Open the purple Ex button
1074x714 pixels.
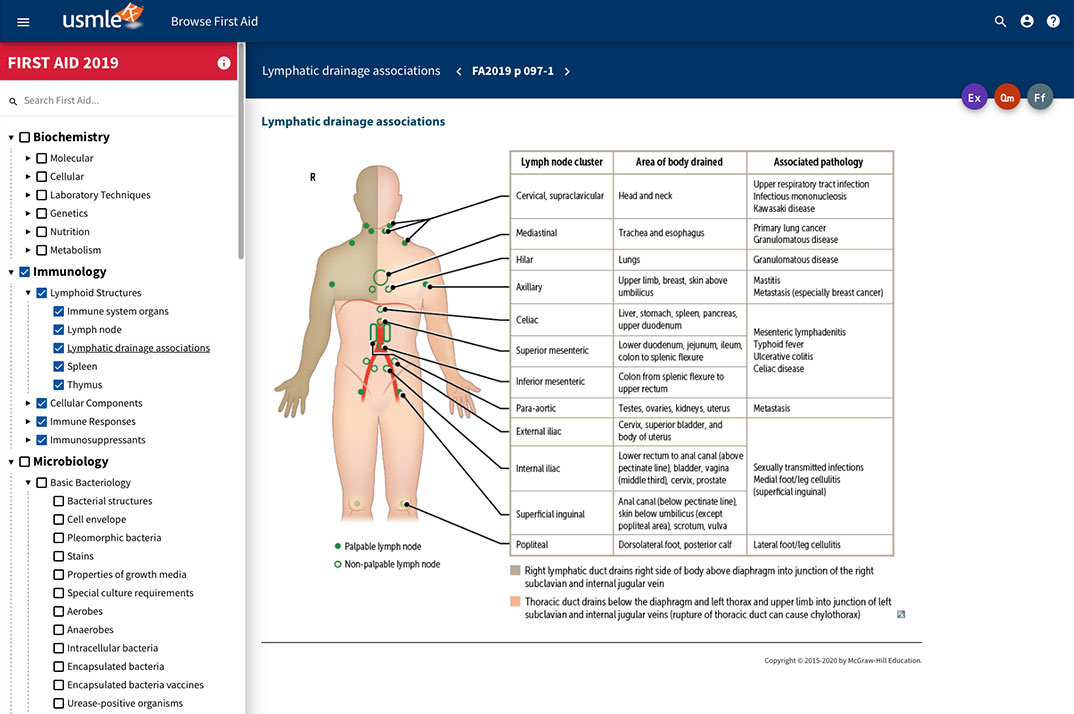click(x=974, y=97)
